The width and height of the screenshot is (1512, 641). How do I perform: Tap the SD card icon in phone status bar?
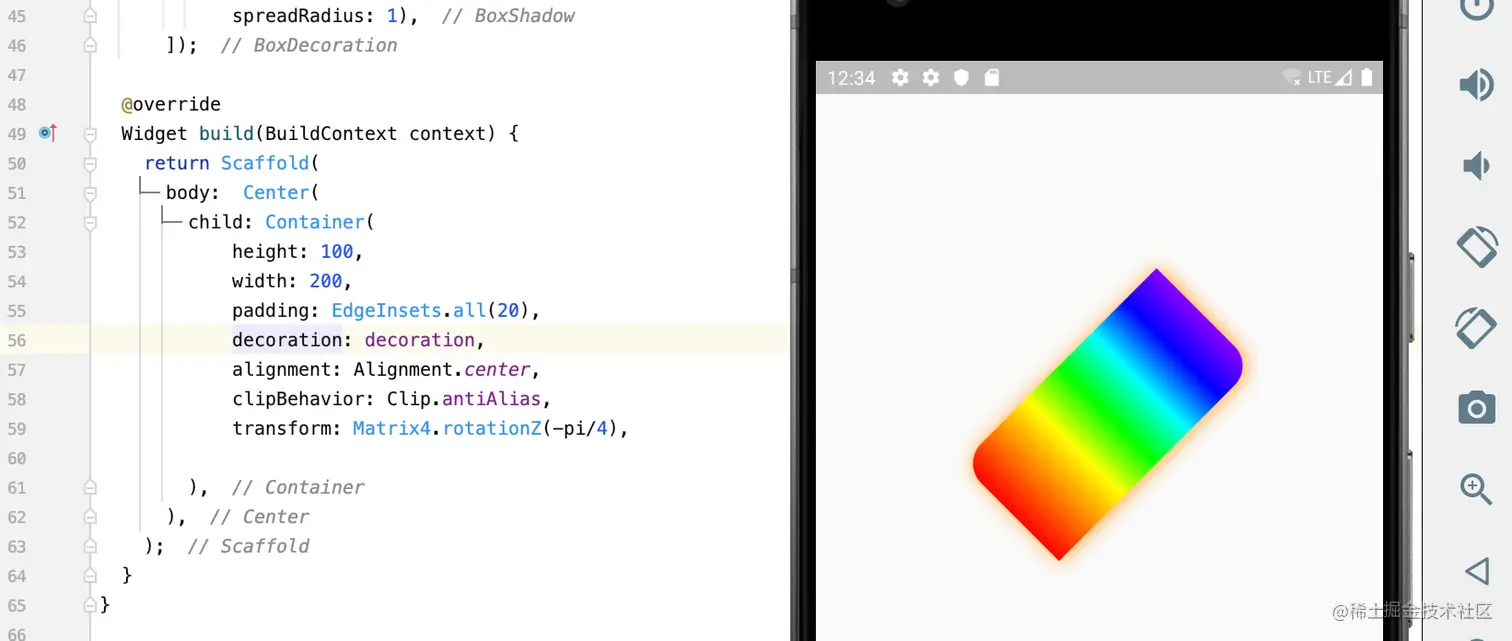[x=992, y=78]
